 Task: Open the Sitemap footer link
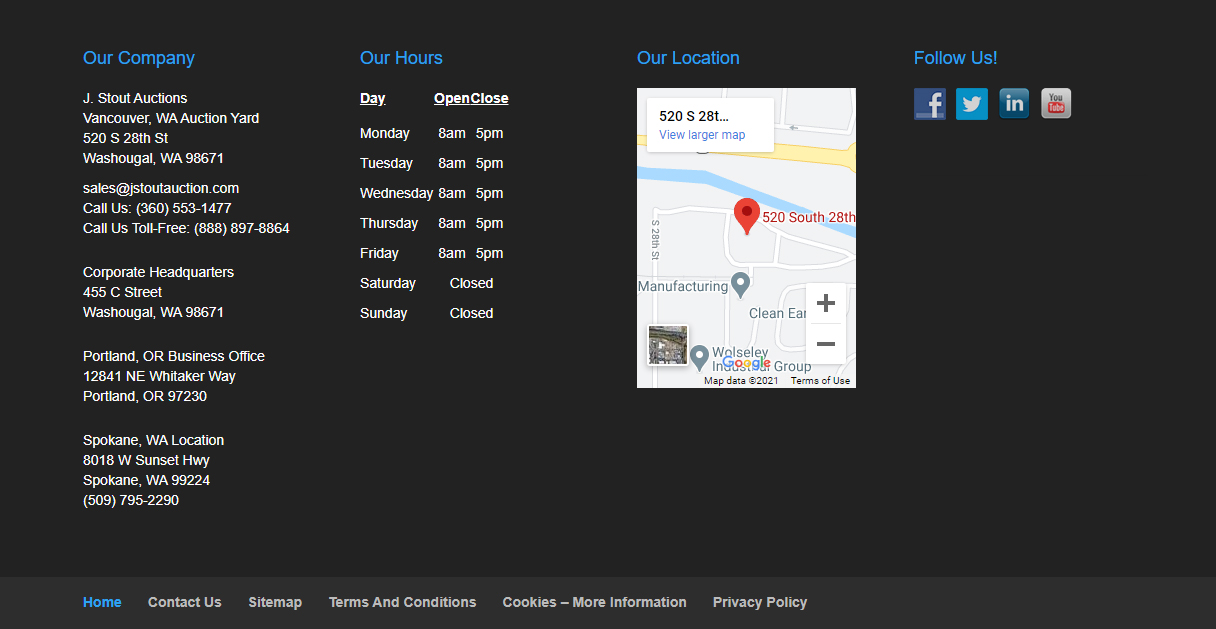(275, 602)
